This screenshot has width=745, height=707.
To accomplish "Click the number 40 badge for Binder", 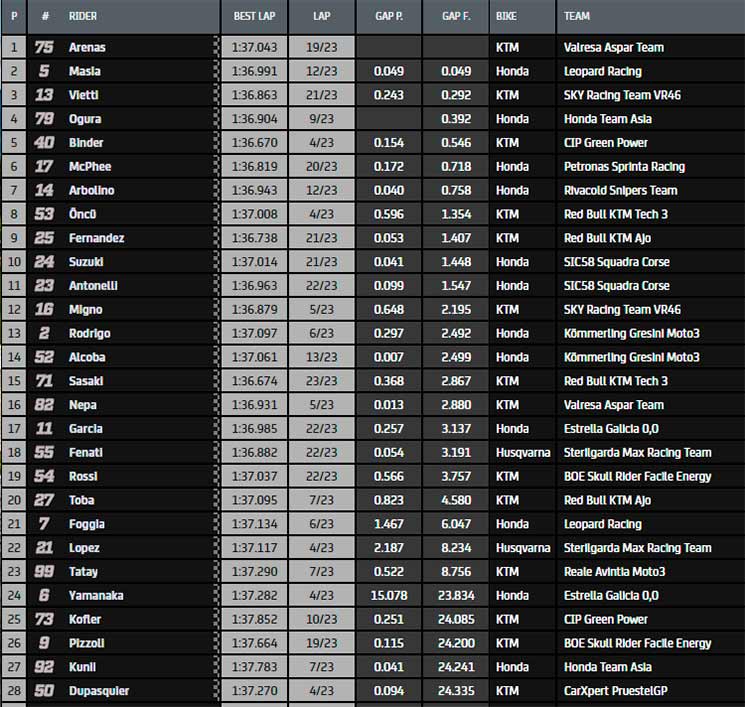I will click(44, 143).
